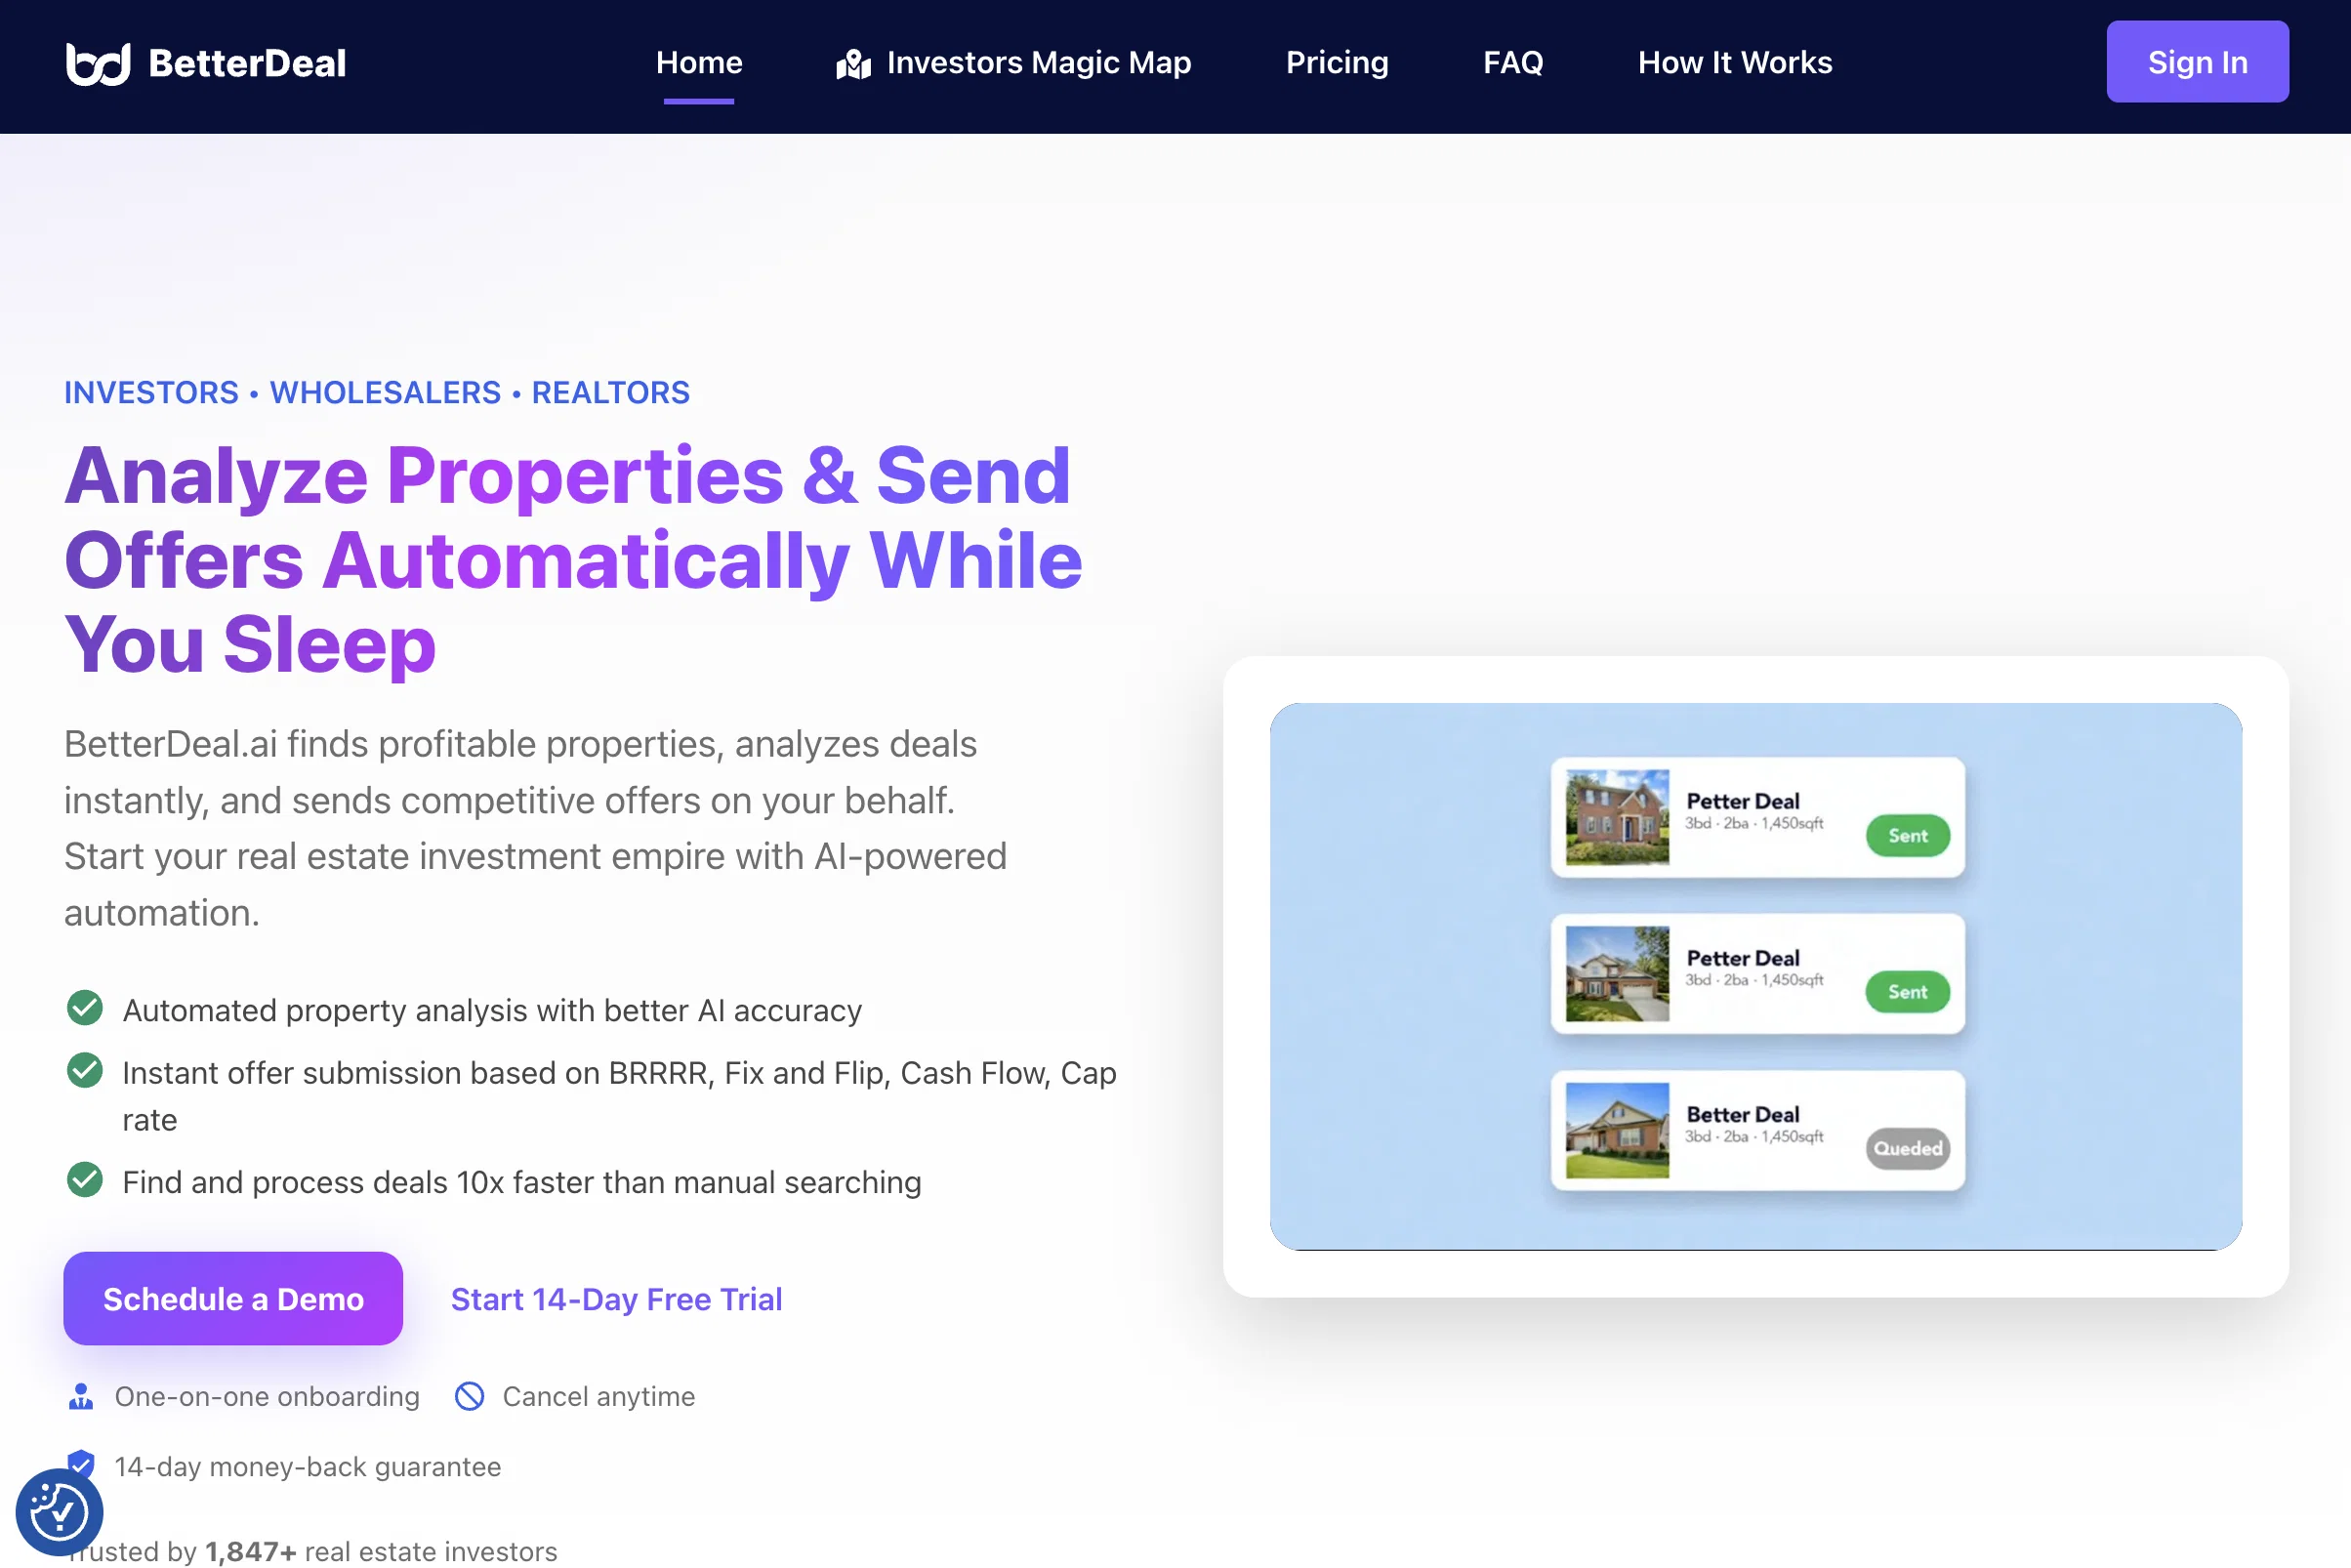The image size is (2351, 1568).
Task: Open How It Works page
Action: 1735,63
